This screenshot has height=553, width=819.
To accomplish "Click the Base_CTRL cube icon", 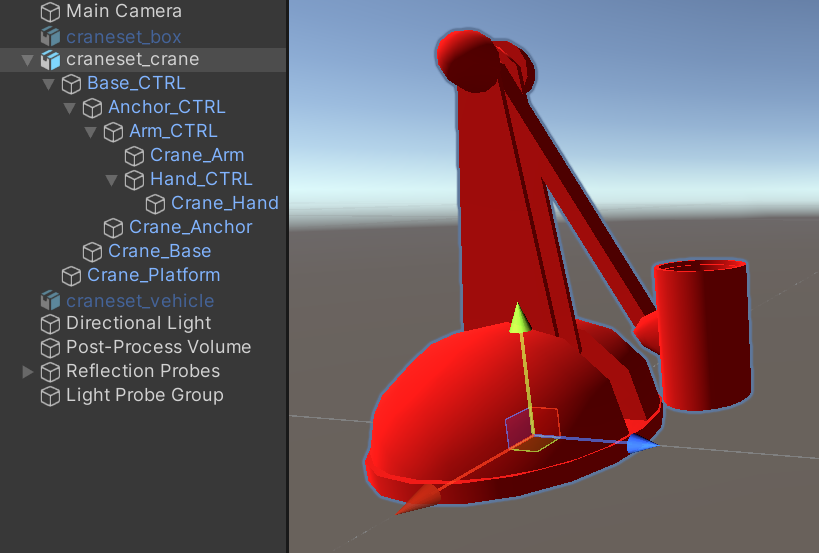I will (x=71, y=84).
